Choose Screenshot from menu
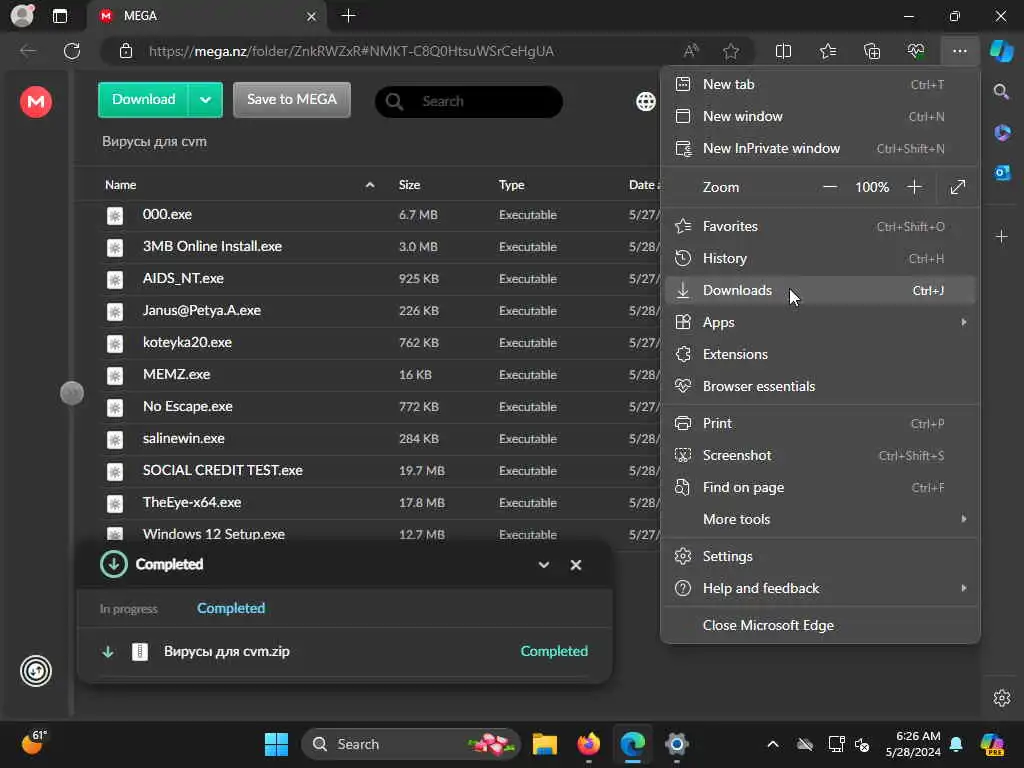 coord(820,455)
